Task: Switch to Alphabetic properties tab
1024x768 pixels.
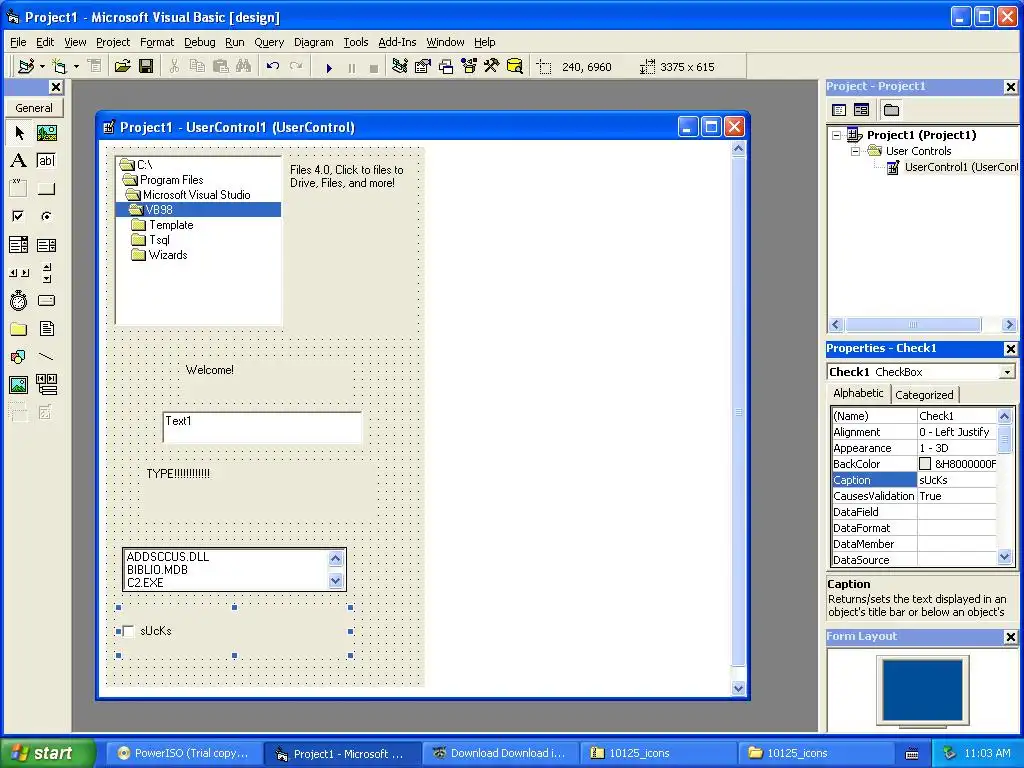Action: coord(858,393)
